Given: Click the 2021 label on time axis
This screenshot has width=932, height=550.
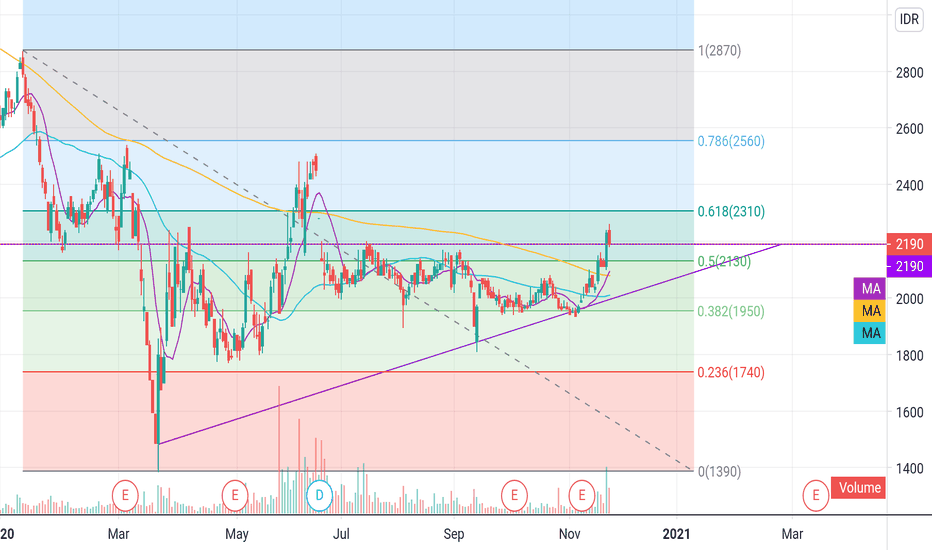Looking at the screenshot, I should [x=676, y=533].
